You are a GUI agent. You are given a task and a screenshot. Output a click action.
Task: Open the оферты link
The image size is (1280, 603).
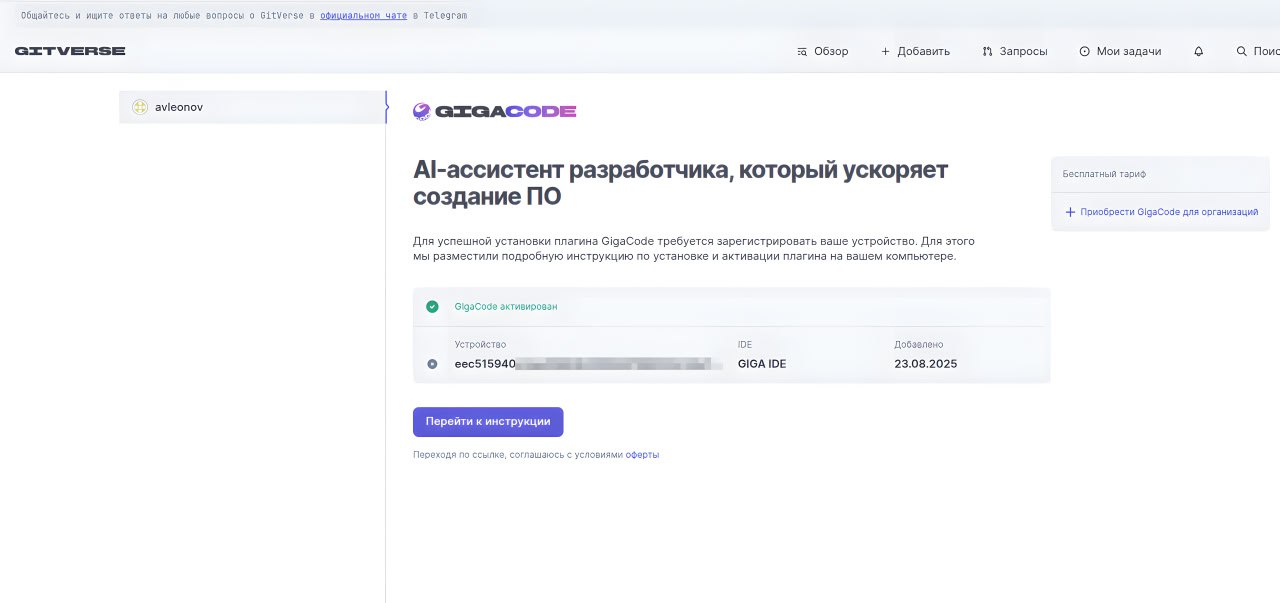(x=642, y=455)
